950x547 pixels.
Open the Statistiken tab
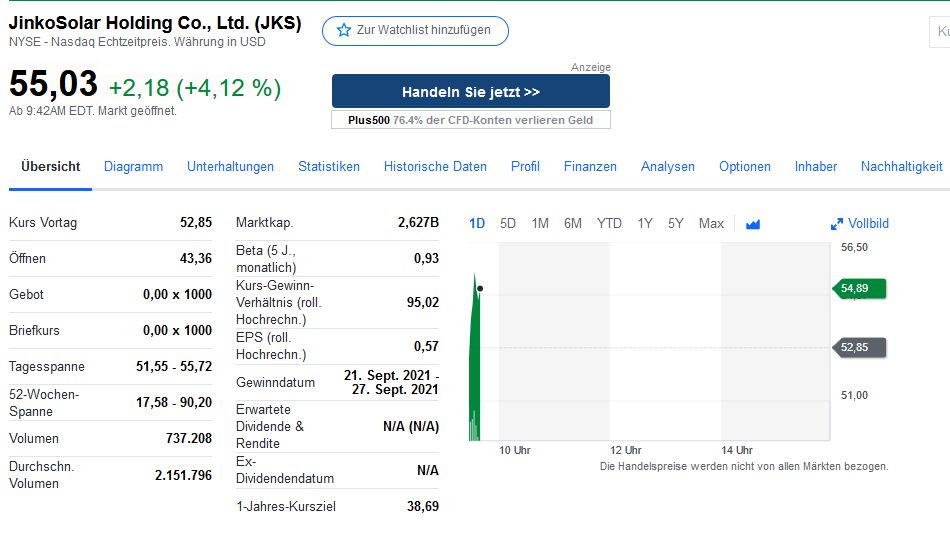click(329, 167)
